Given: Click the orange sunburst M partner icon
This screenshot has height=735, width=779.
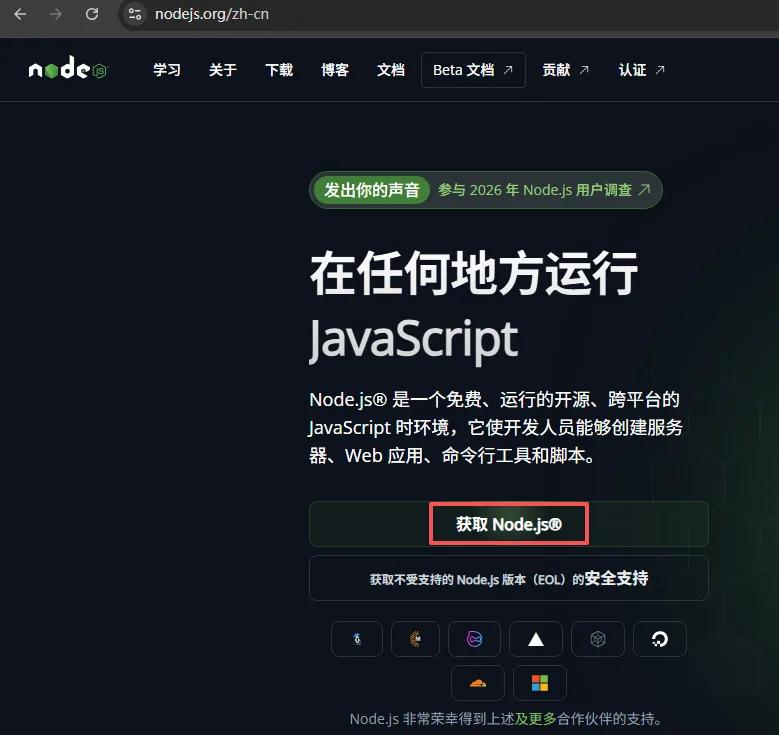Looking at the screenshot, I should tap(415, 639).
